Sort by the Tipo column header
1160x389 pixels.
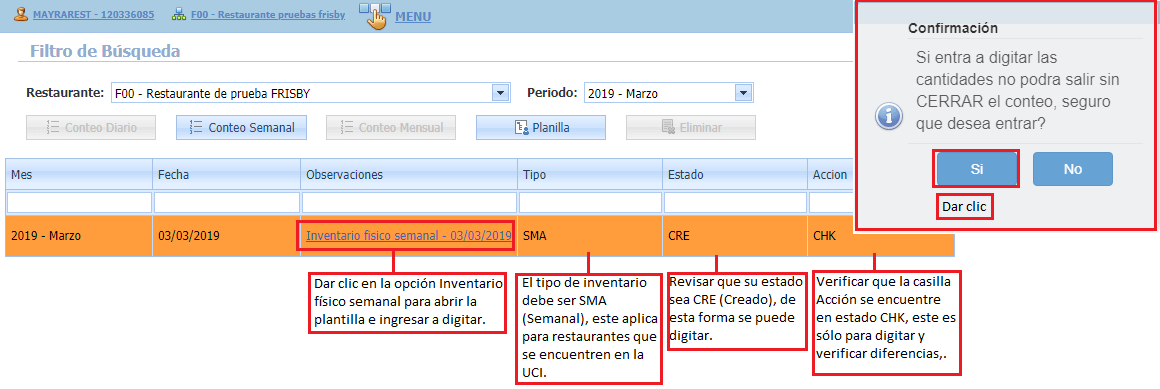click(x=590, y=175)
